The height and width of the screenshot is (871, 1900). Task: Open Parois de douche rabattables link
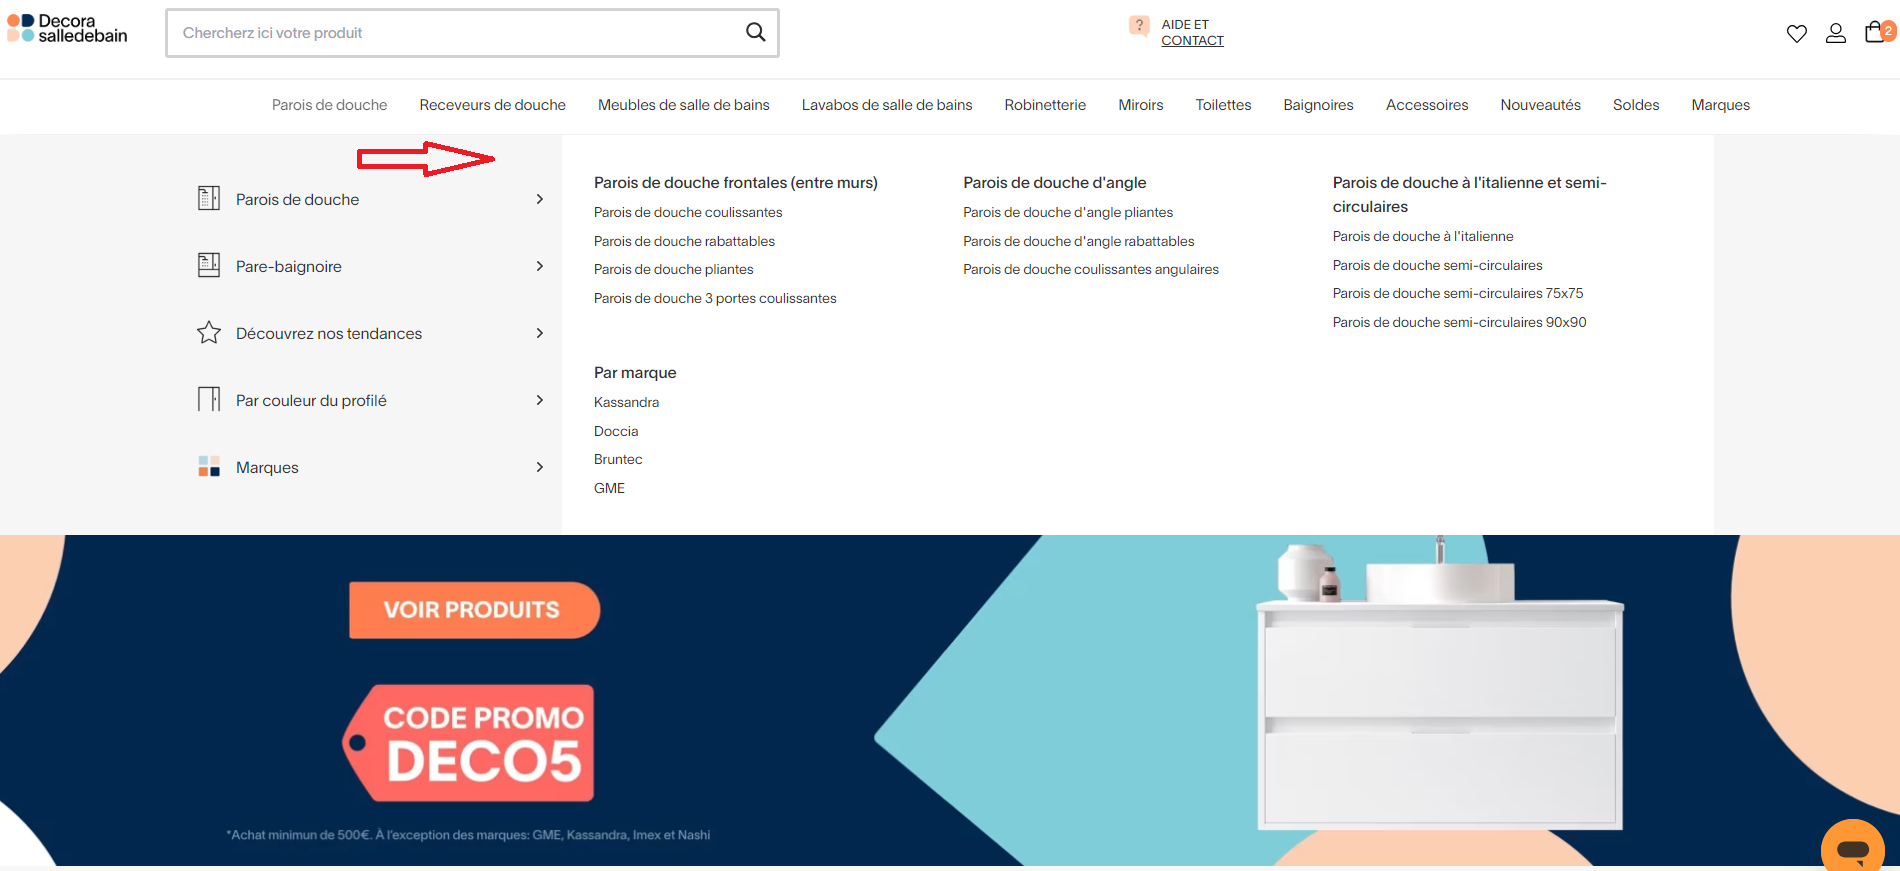pyautogui.click(x=684, y=241)
